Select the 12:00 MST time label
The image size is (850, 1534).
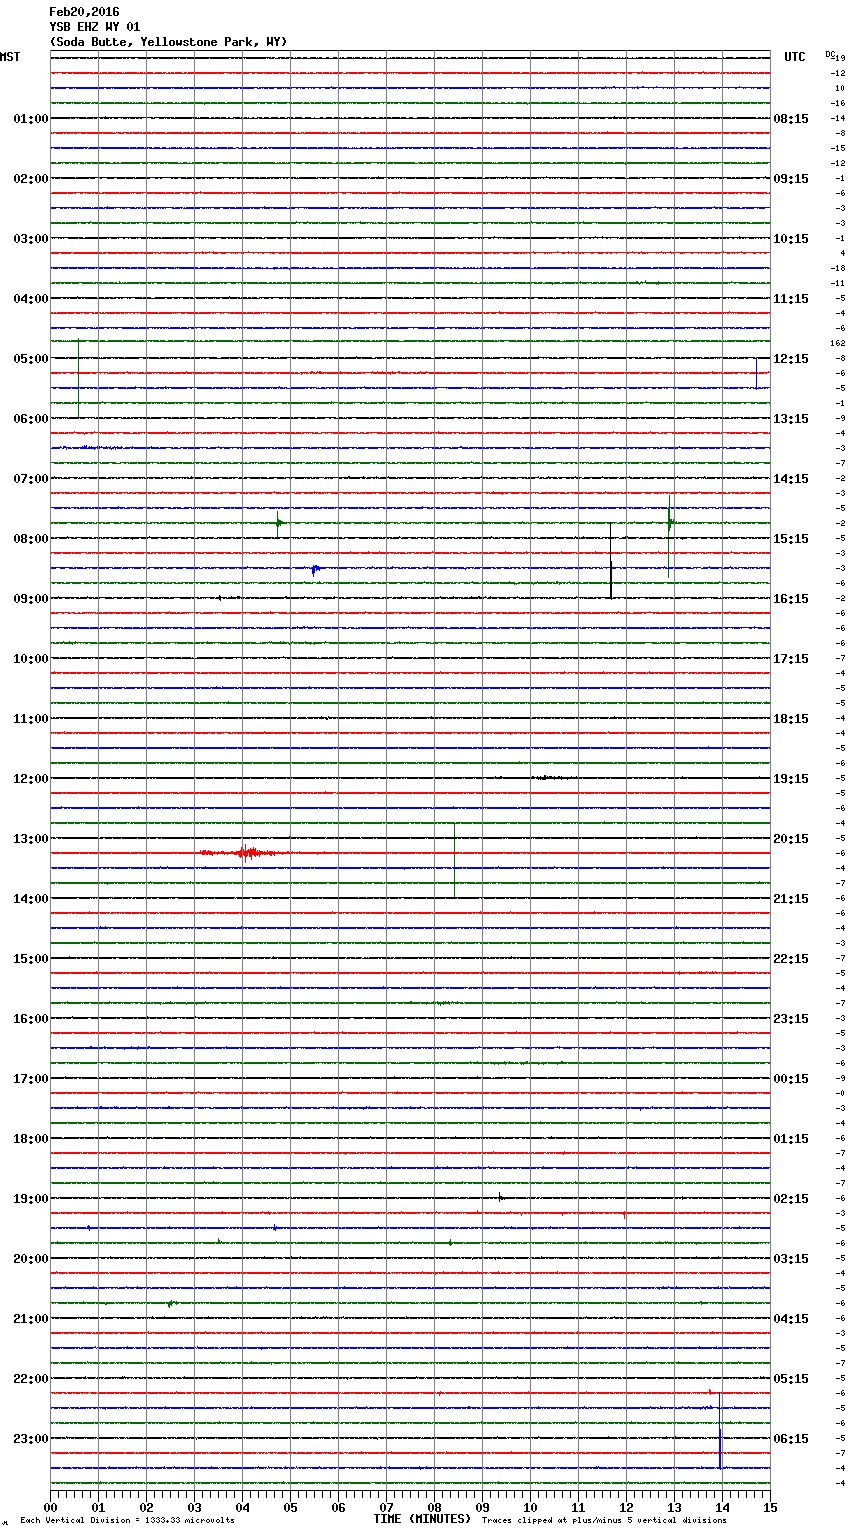[30, 779]
